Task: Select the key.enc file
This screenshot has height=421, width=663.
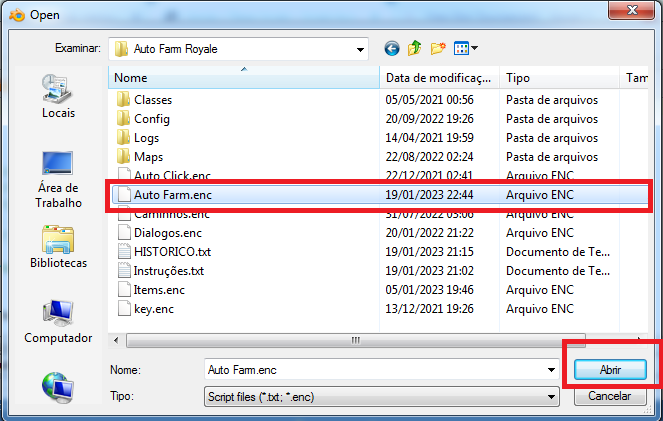Action: (153, 309)
